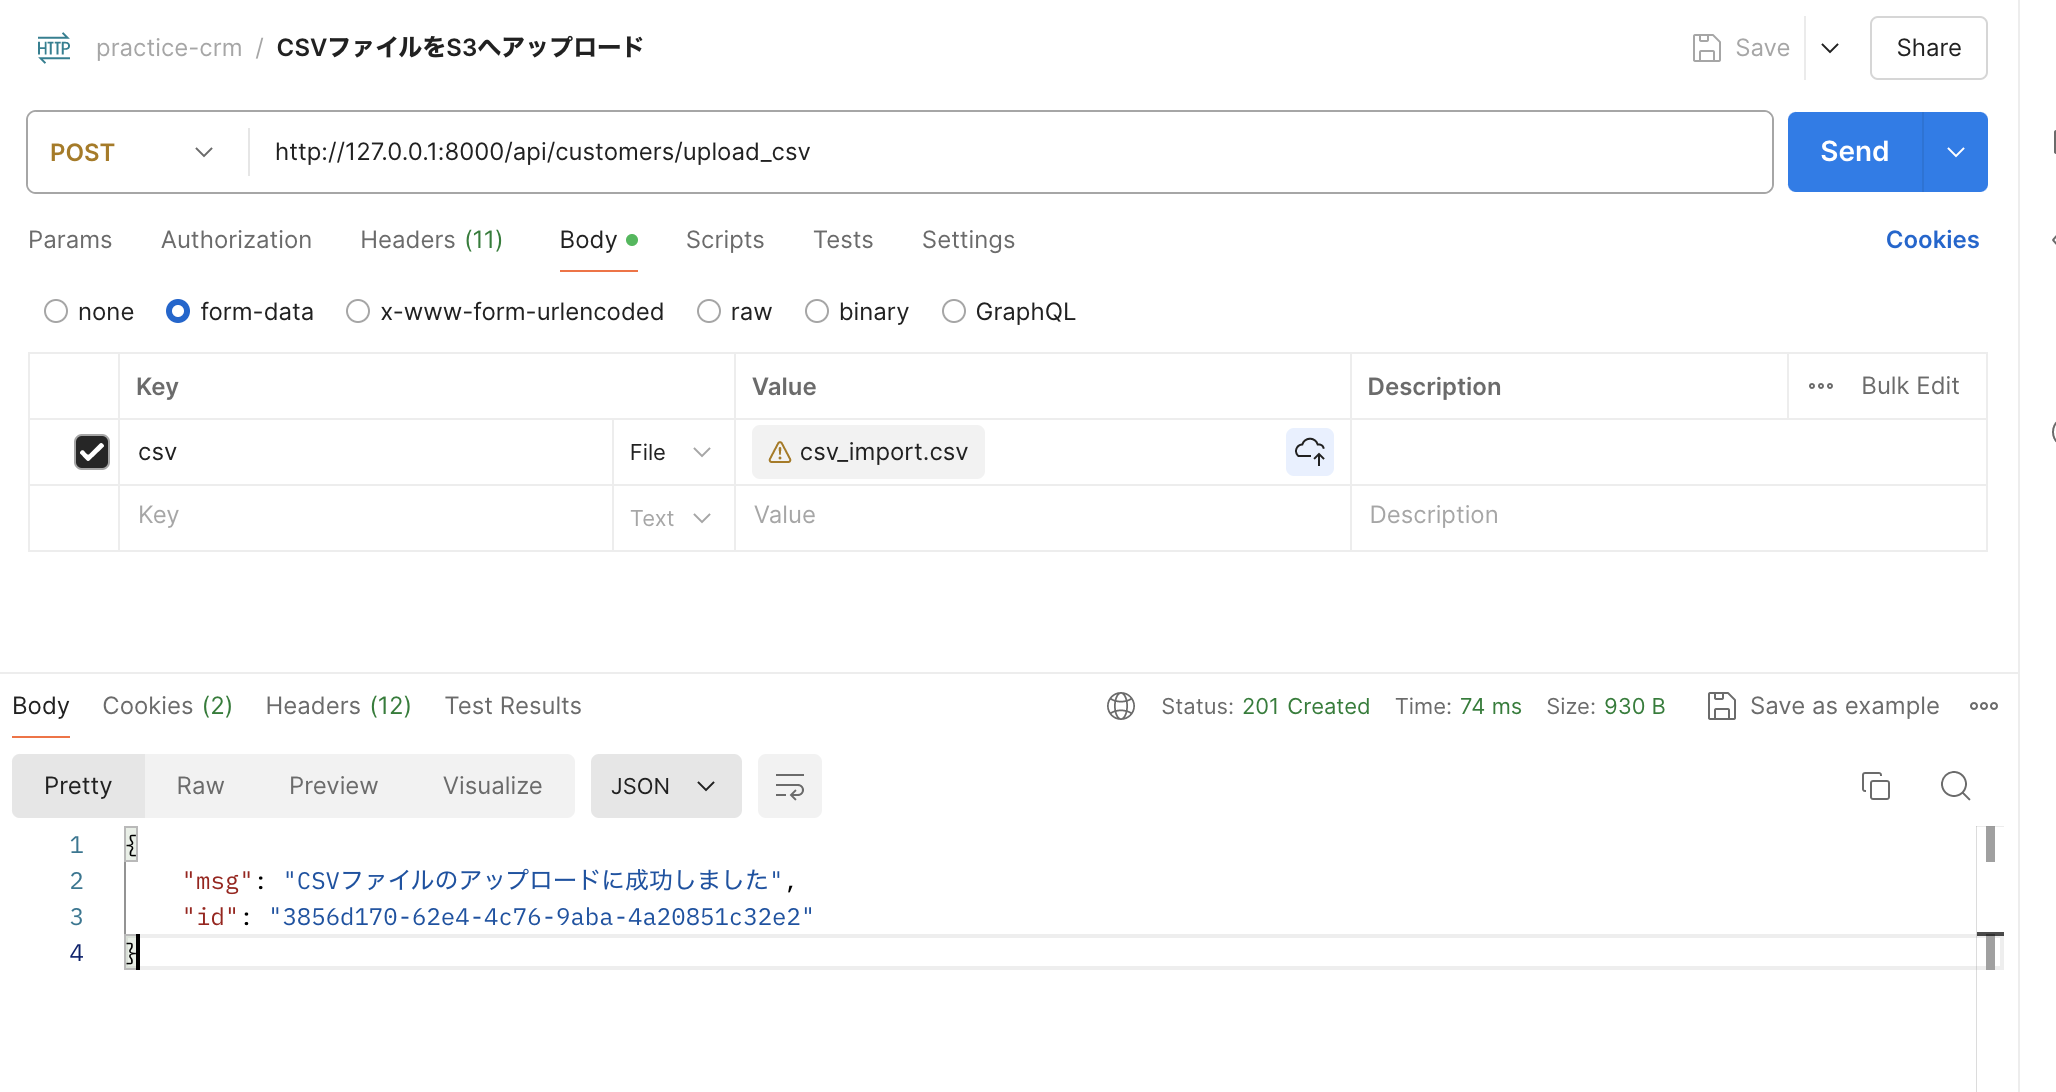This screenshot has height=1092, width=2056.
Task: Select the GraphQL body type
Action: click(x=953, y=311)
